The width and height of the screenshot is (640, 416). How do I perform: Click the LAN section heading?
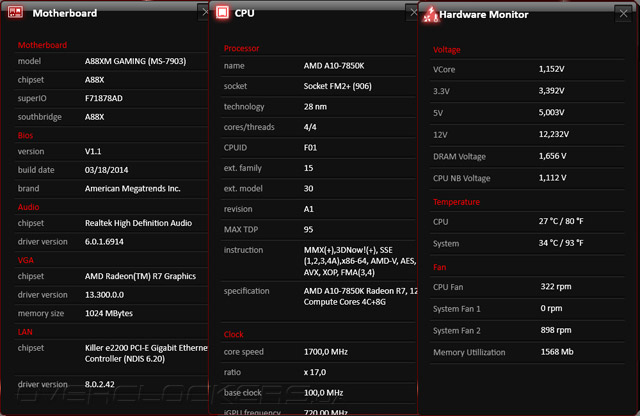click(x=25, y=332)
